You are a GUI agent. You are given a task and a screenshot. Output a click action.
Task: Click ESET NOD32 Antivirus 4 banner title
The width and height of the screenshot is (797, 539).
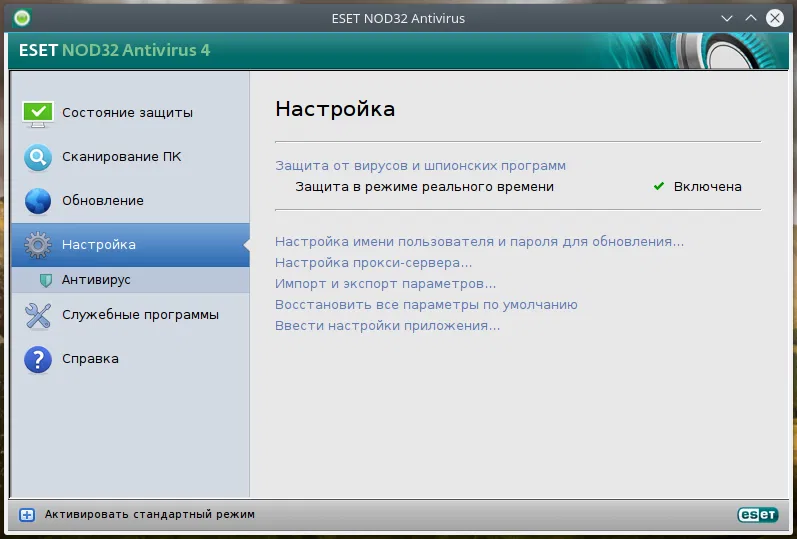[x=114, y=50]
